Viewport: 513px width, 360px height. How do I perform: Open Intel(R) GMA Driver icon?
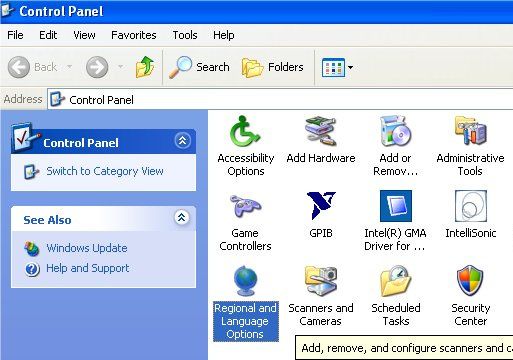click(x=396, y=206)
